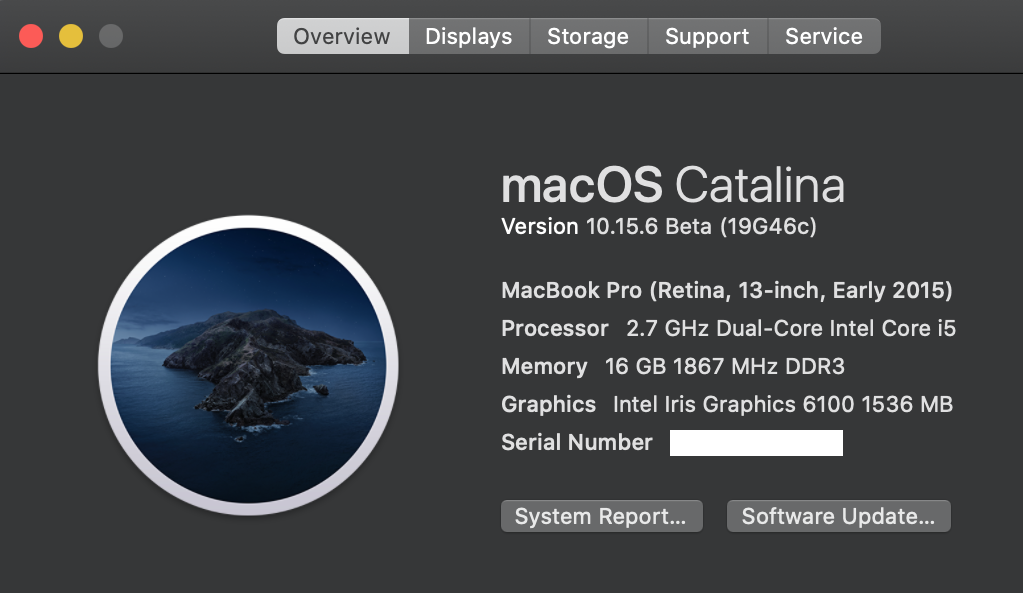This screenshot has width=1023, height=593.
Task: Click the gray zoom window button
Action: pos(111,37)
